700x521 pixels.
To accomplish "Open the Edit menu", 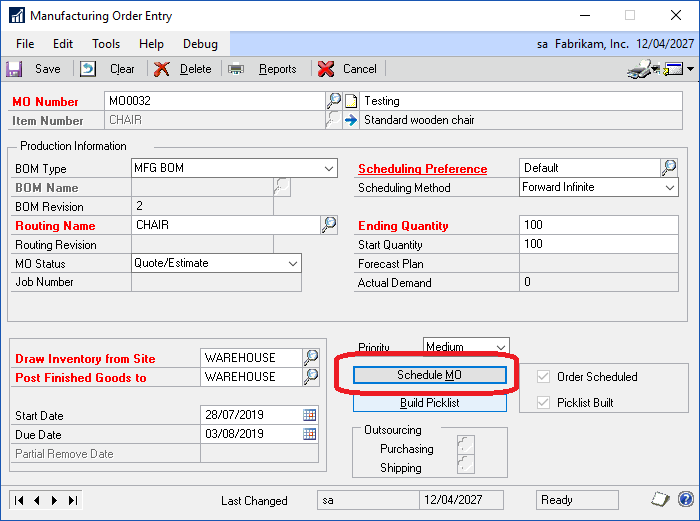I will 63,44.
